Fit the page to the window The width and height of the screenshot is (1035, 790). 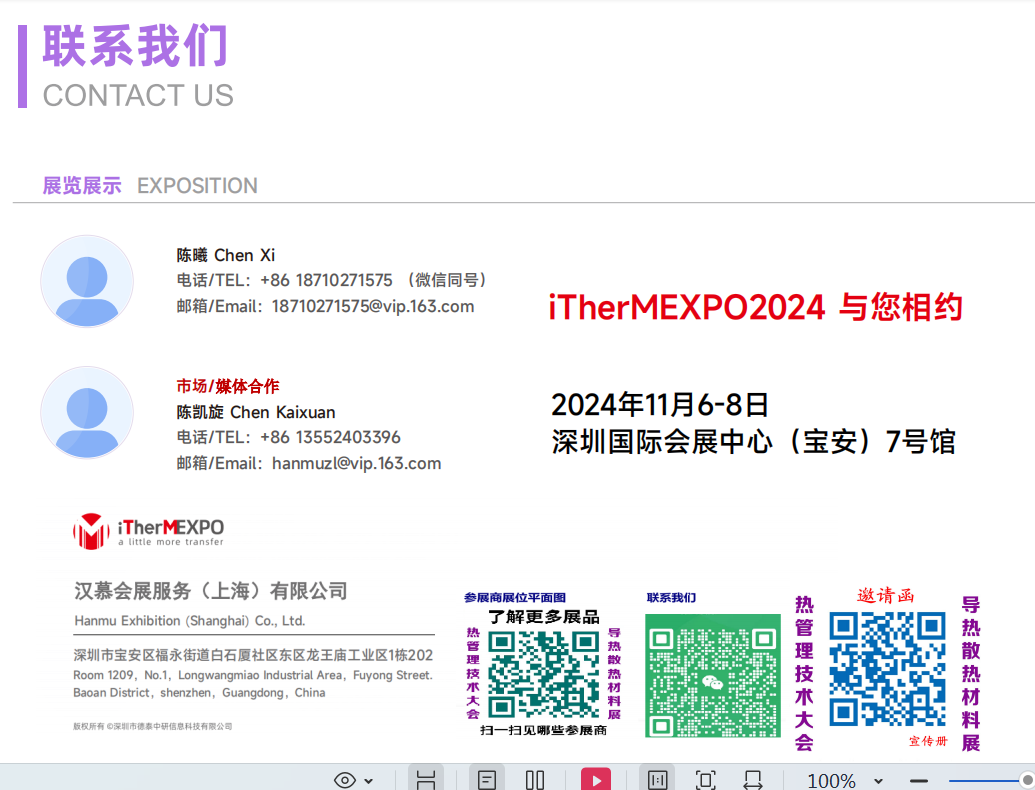click(x=705, y=780)
